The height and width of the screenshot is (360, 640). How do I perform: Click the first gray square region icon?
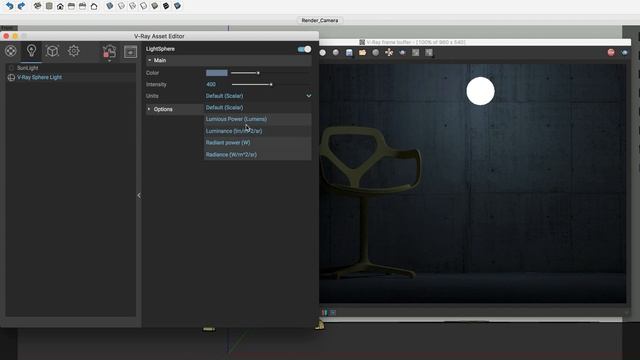416,52
